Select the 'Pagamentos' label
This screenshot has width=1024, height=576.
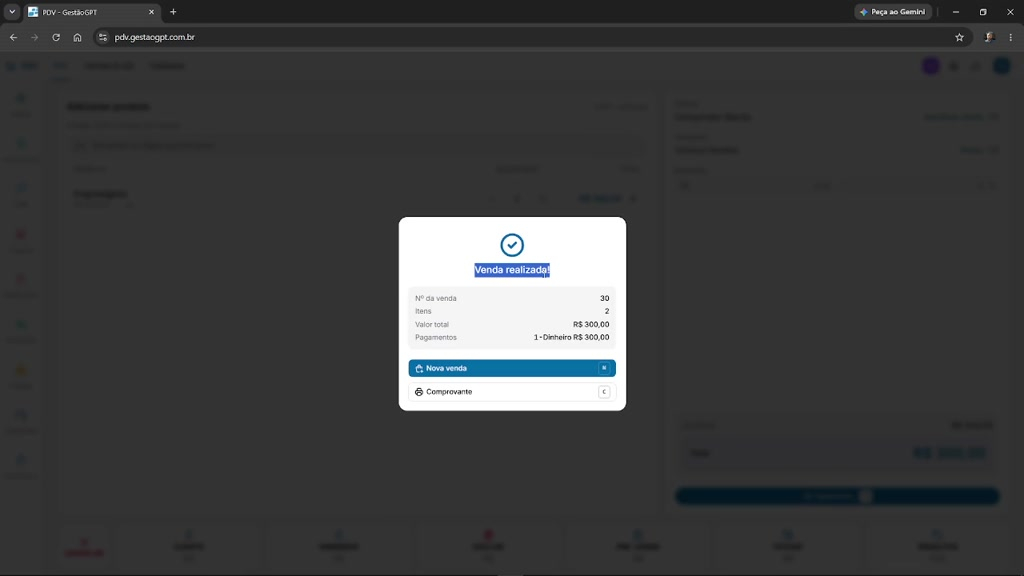[x=436, y=338]
